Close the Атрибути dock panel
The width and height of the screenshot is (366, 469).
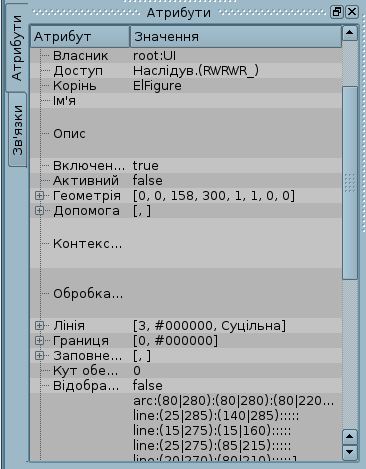[x=352, y=12]
